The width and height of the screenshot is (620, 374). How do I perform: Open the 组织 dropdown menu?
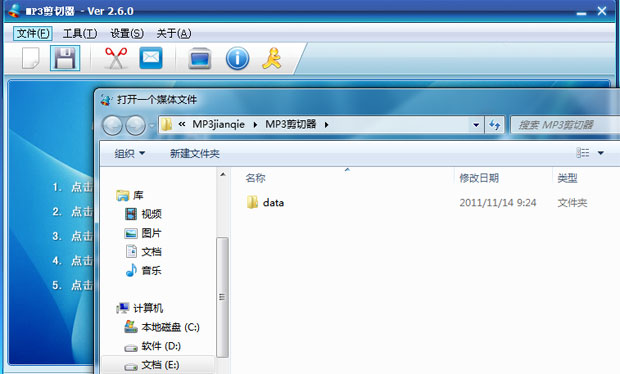point(130,153)
